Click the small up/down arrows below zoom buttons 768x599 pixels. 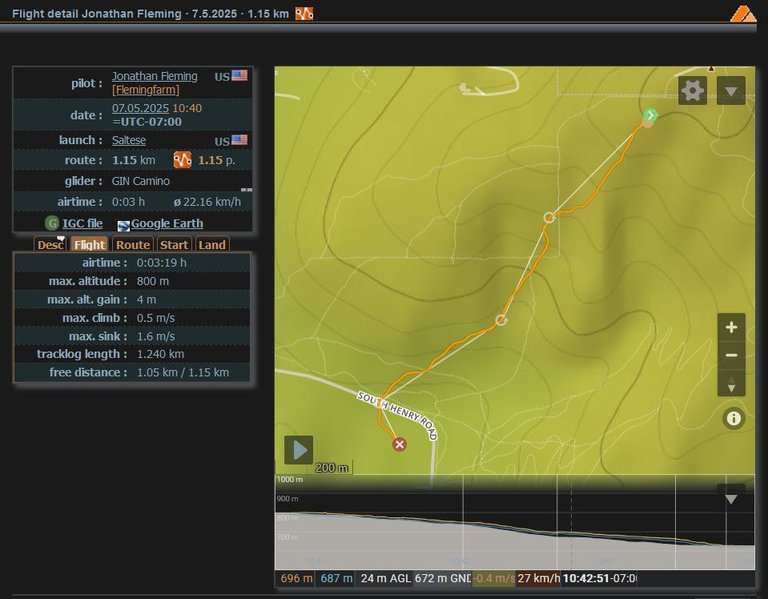click(x=731, y=383)
